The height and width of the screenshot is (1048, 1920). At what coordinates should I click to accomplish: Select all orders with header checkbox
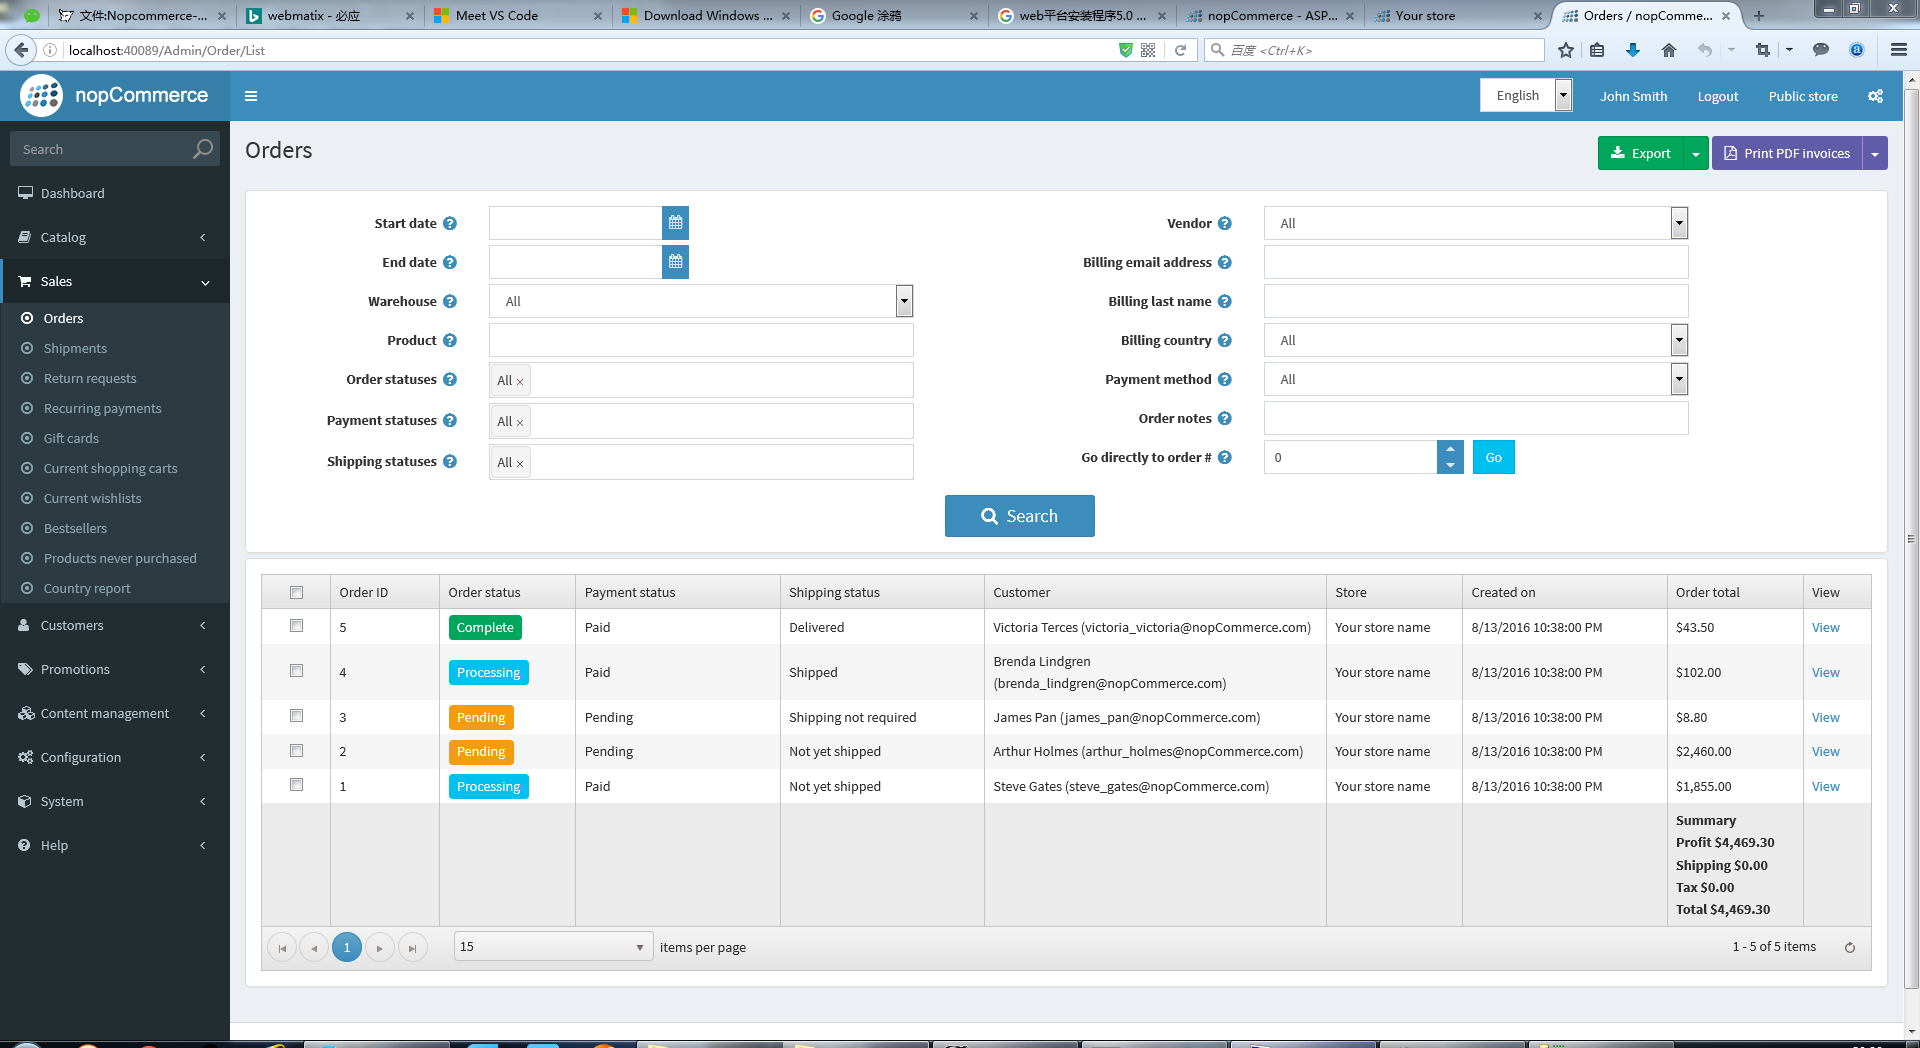pyautogui.click(x=296, y=592)
